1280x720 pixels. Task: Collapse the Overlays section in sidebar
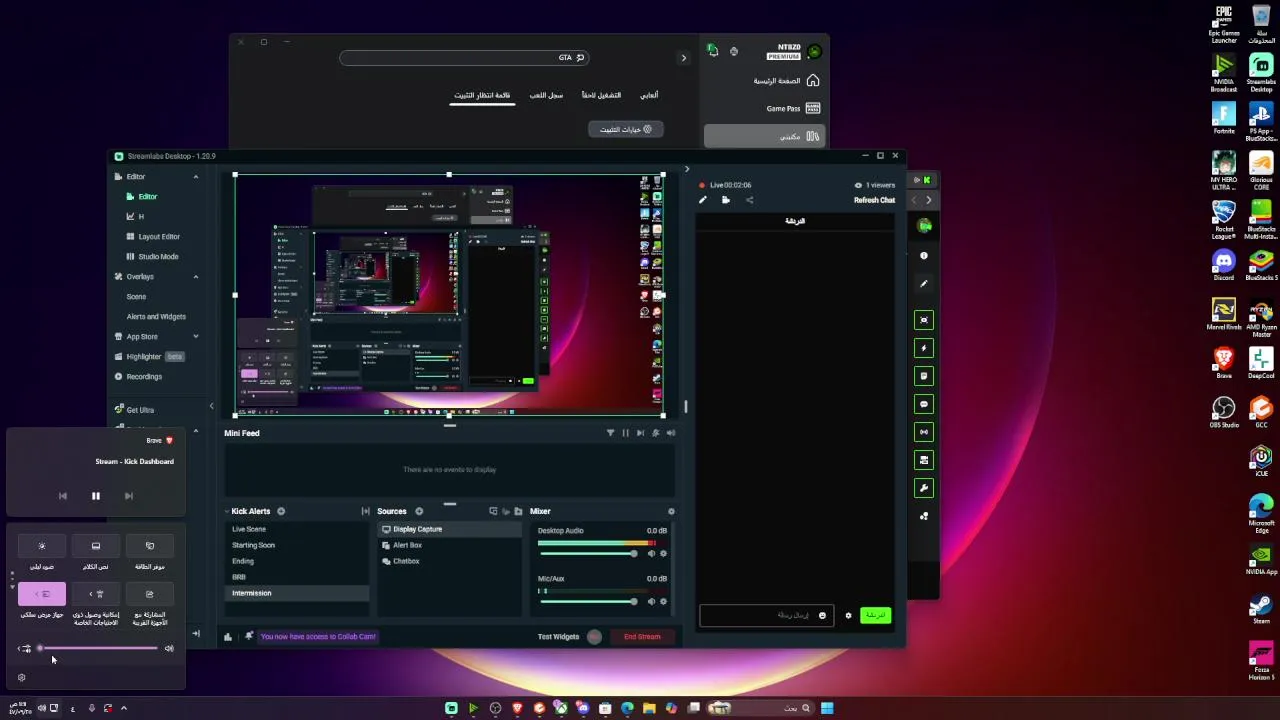coord(195,277)
